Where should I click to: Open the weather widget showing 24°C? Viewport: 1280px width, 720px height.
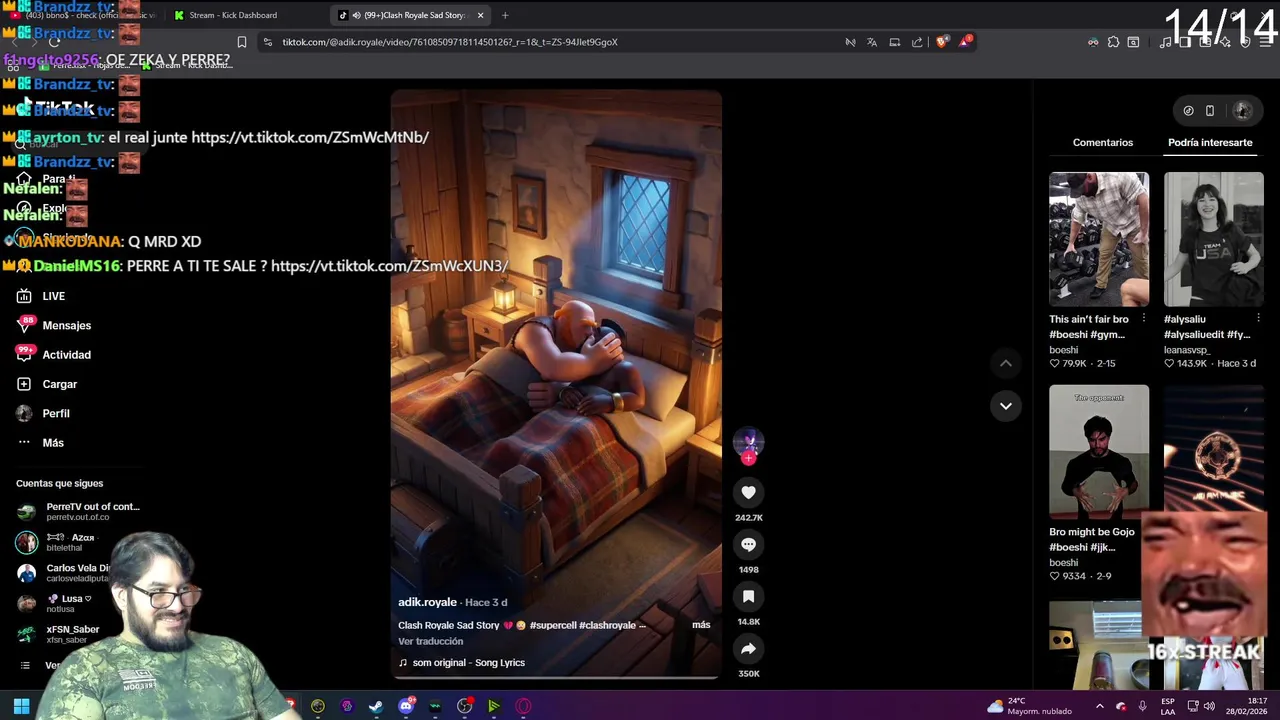click(x=1029, y=706)
